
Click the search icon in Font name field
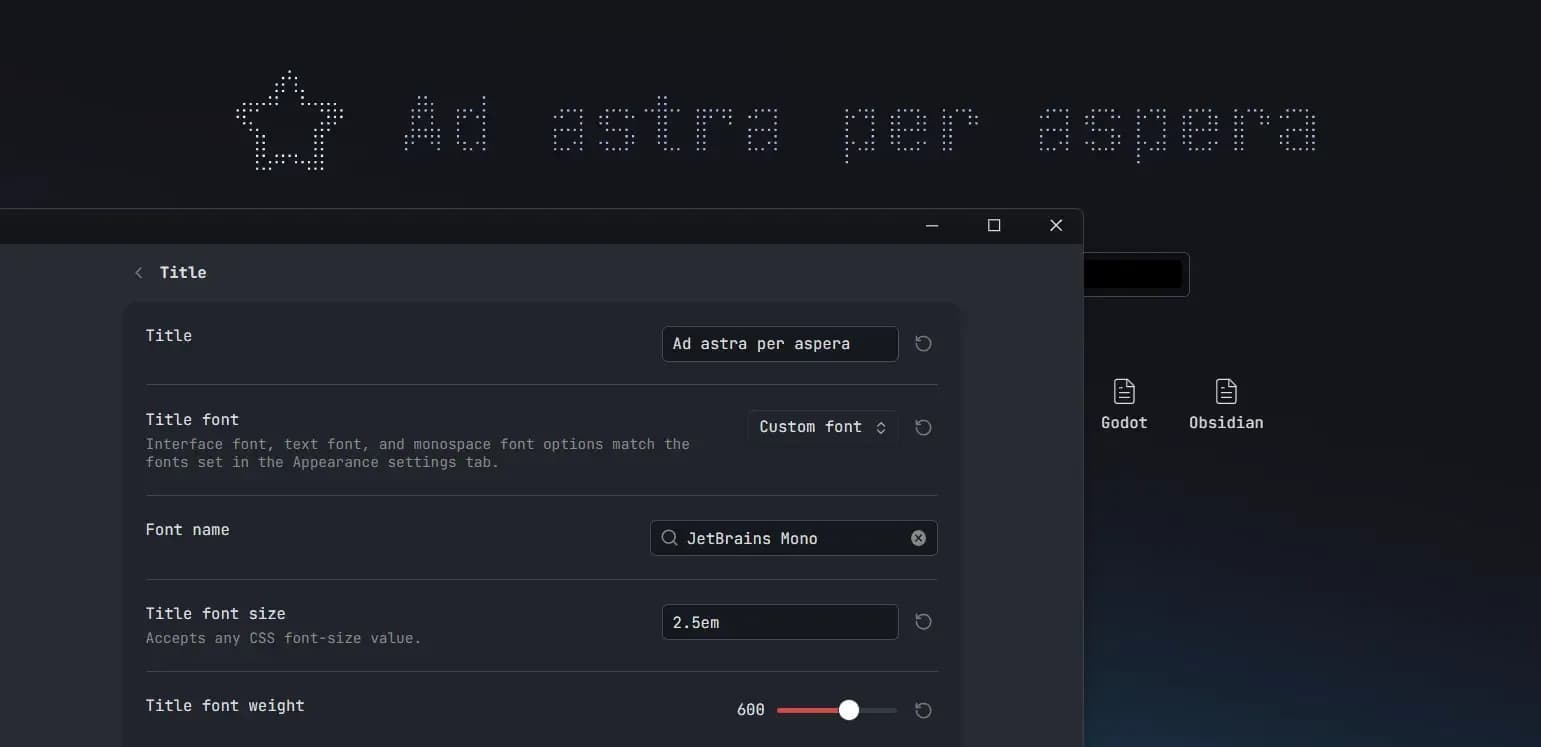click(x=670, y=538)
